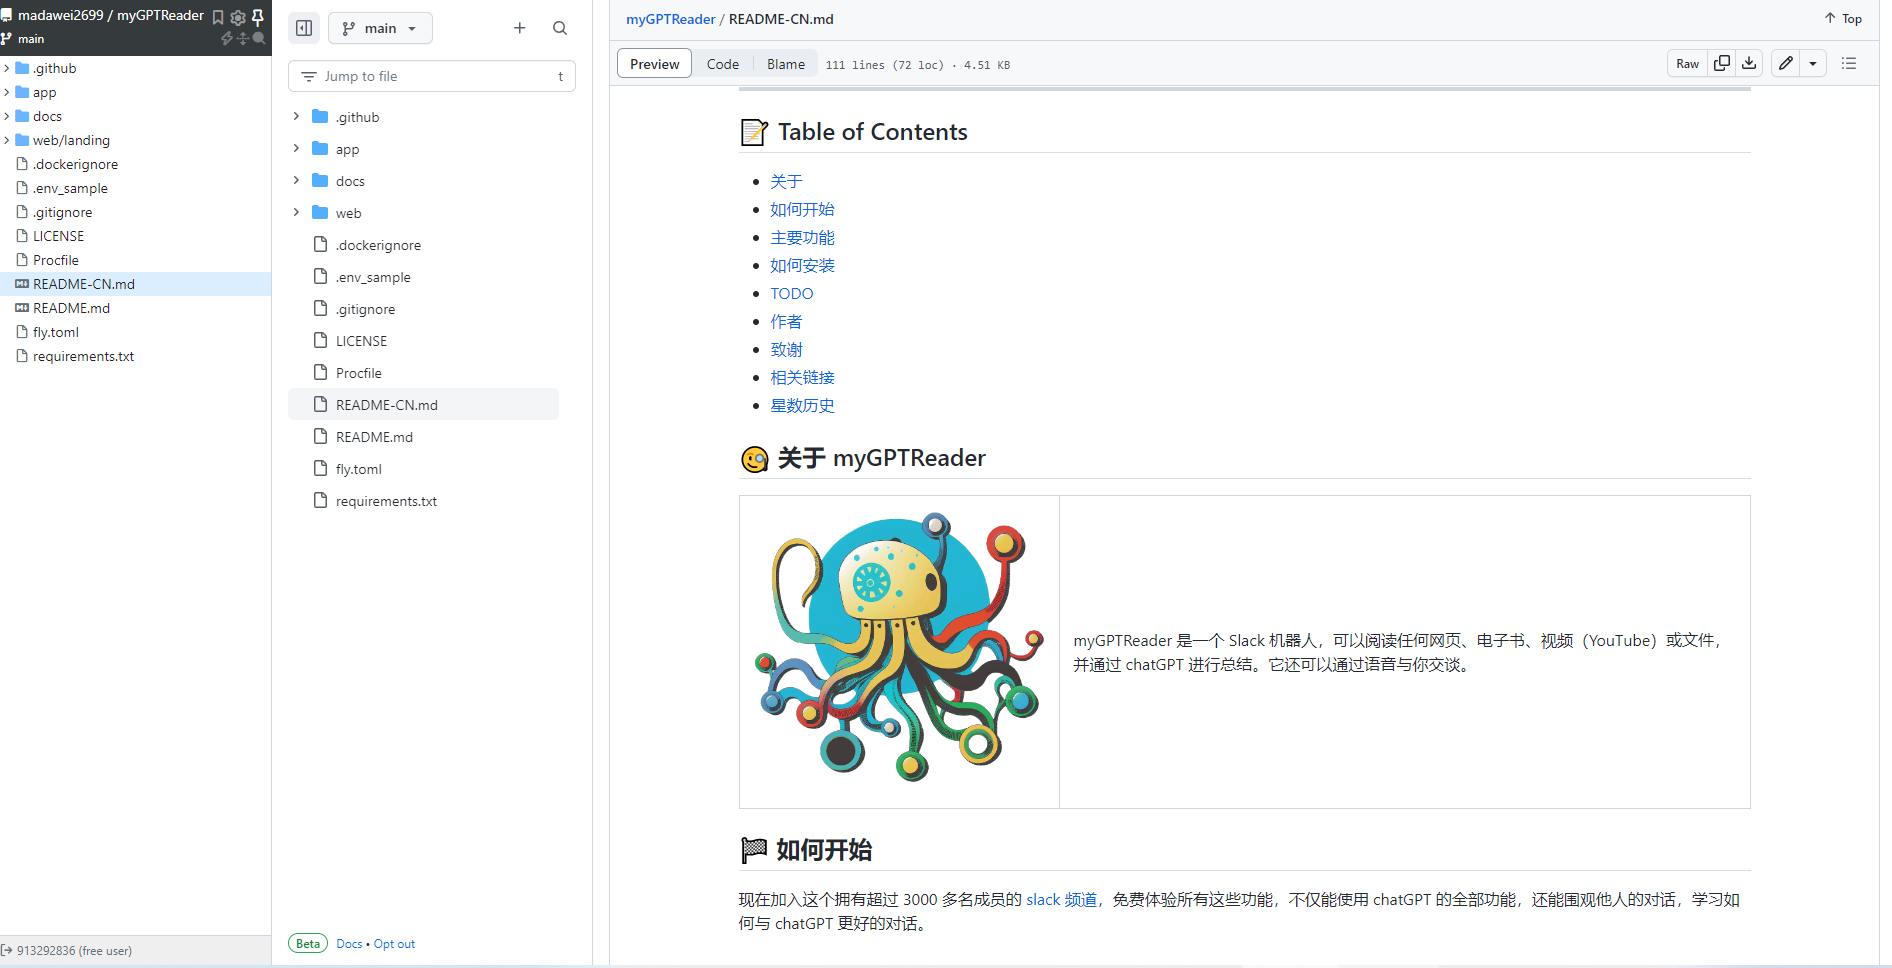Click the pencil edit file icon

coord(1786,63)
